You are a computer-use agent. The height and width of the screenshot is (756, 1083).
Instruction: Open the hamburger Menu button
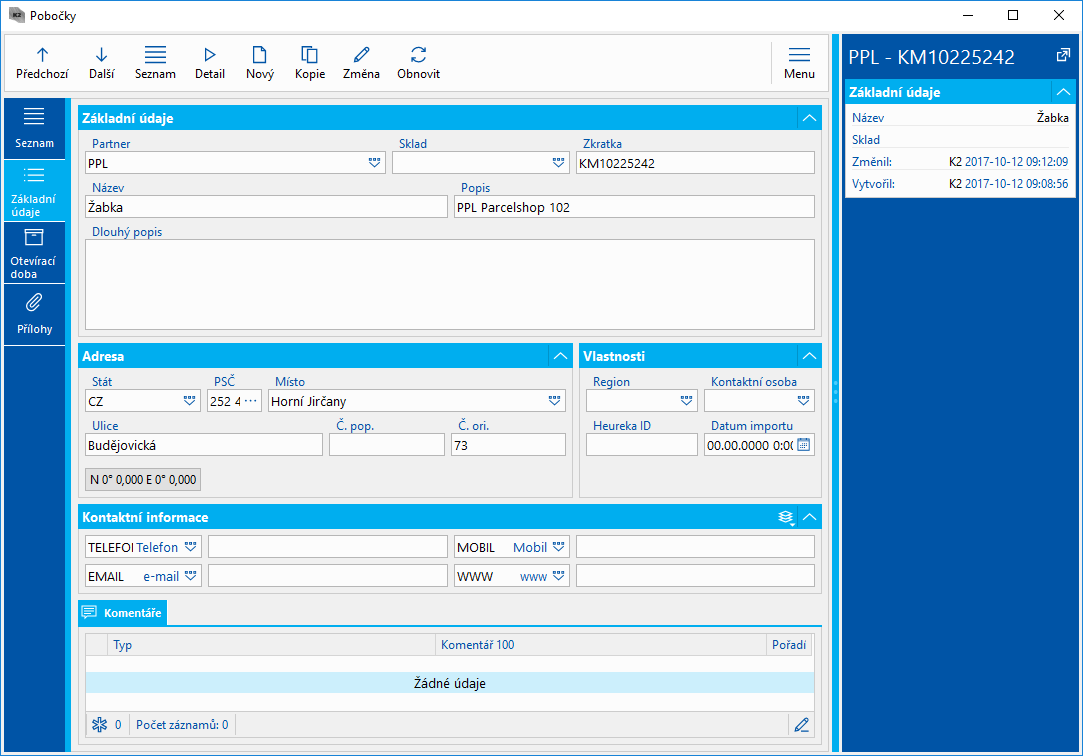pyautogui.click(x=799, y=62)
